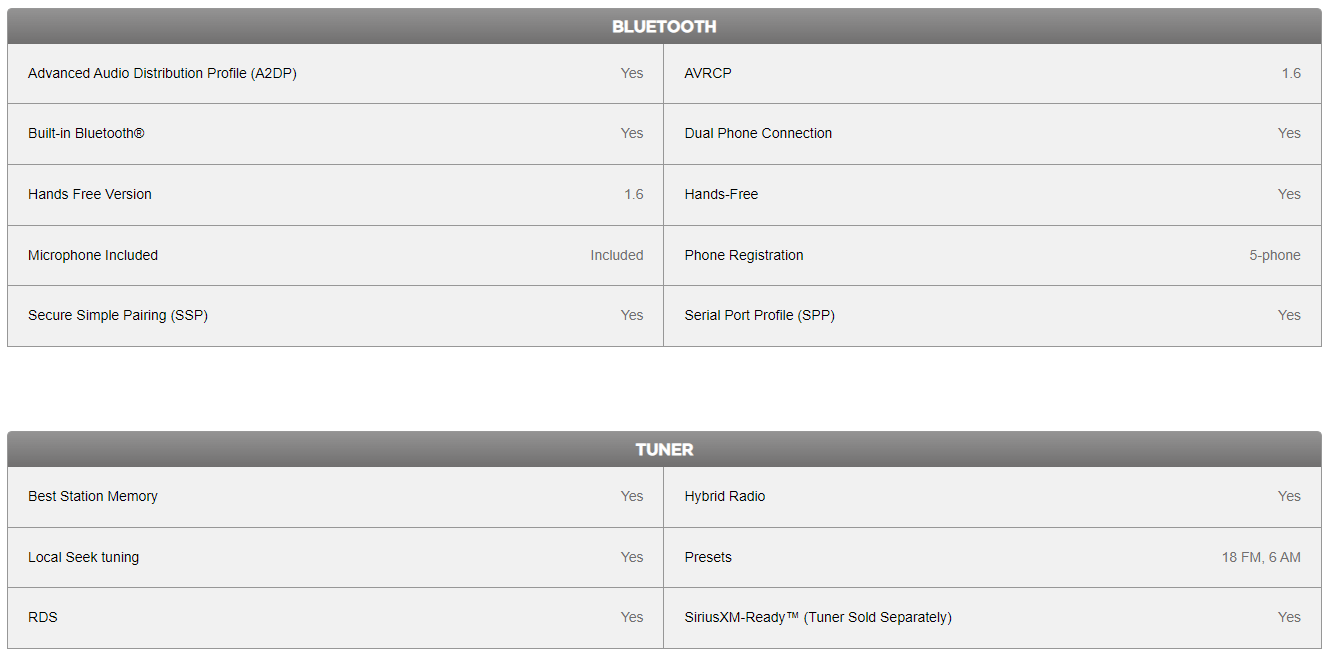
Task: Click the Phone Registration label
Action: pos(744,255)
